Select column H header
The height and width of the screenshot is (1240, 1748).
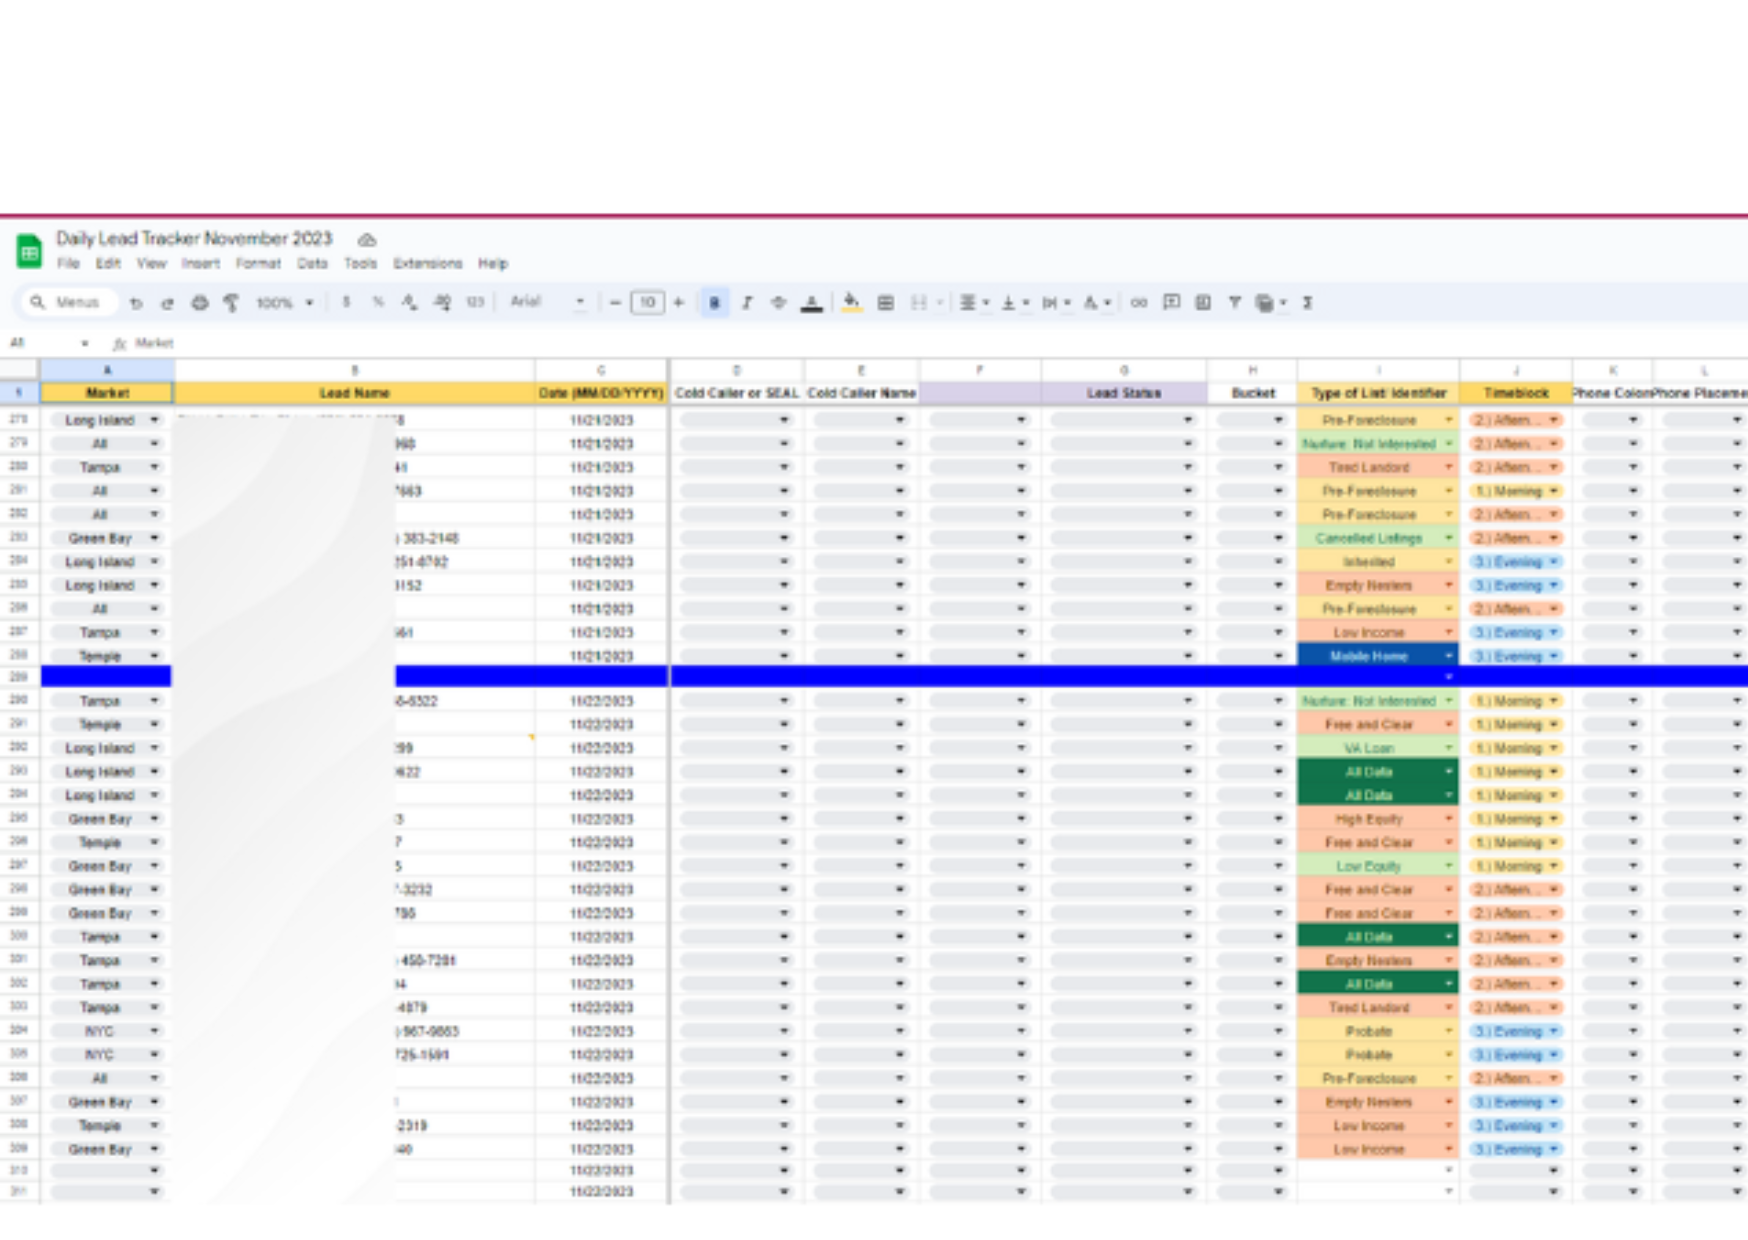point(1252,370)
